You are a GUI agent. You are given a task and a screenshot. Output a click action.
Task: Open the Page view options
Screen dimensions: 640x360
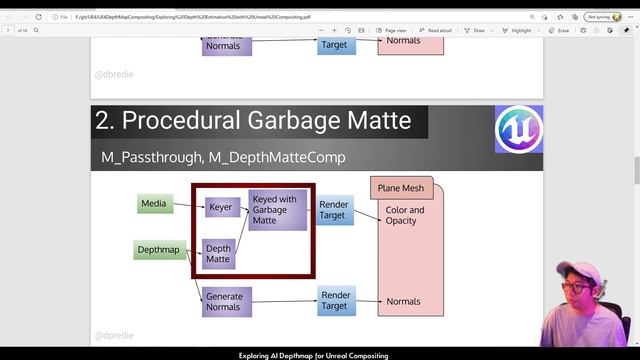coord(391,30)
